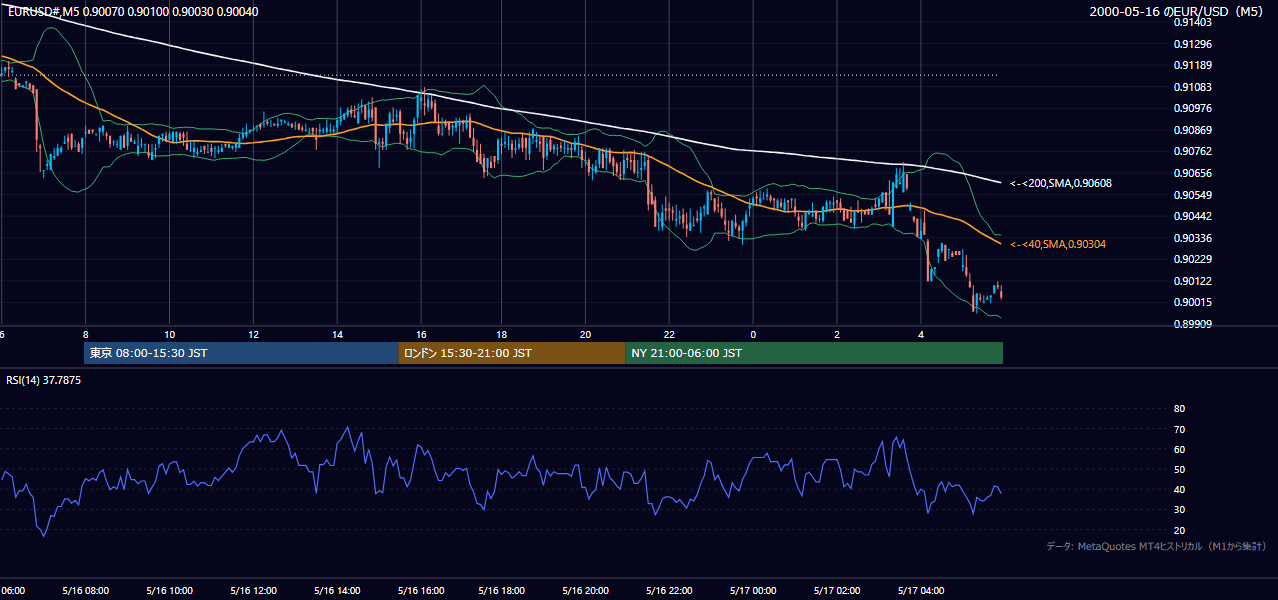This screenshot has width=1278, height=600.
Task: Click the 5/16 14:00 time axis label
Action: pos(337,591)
